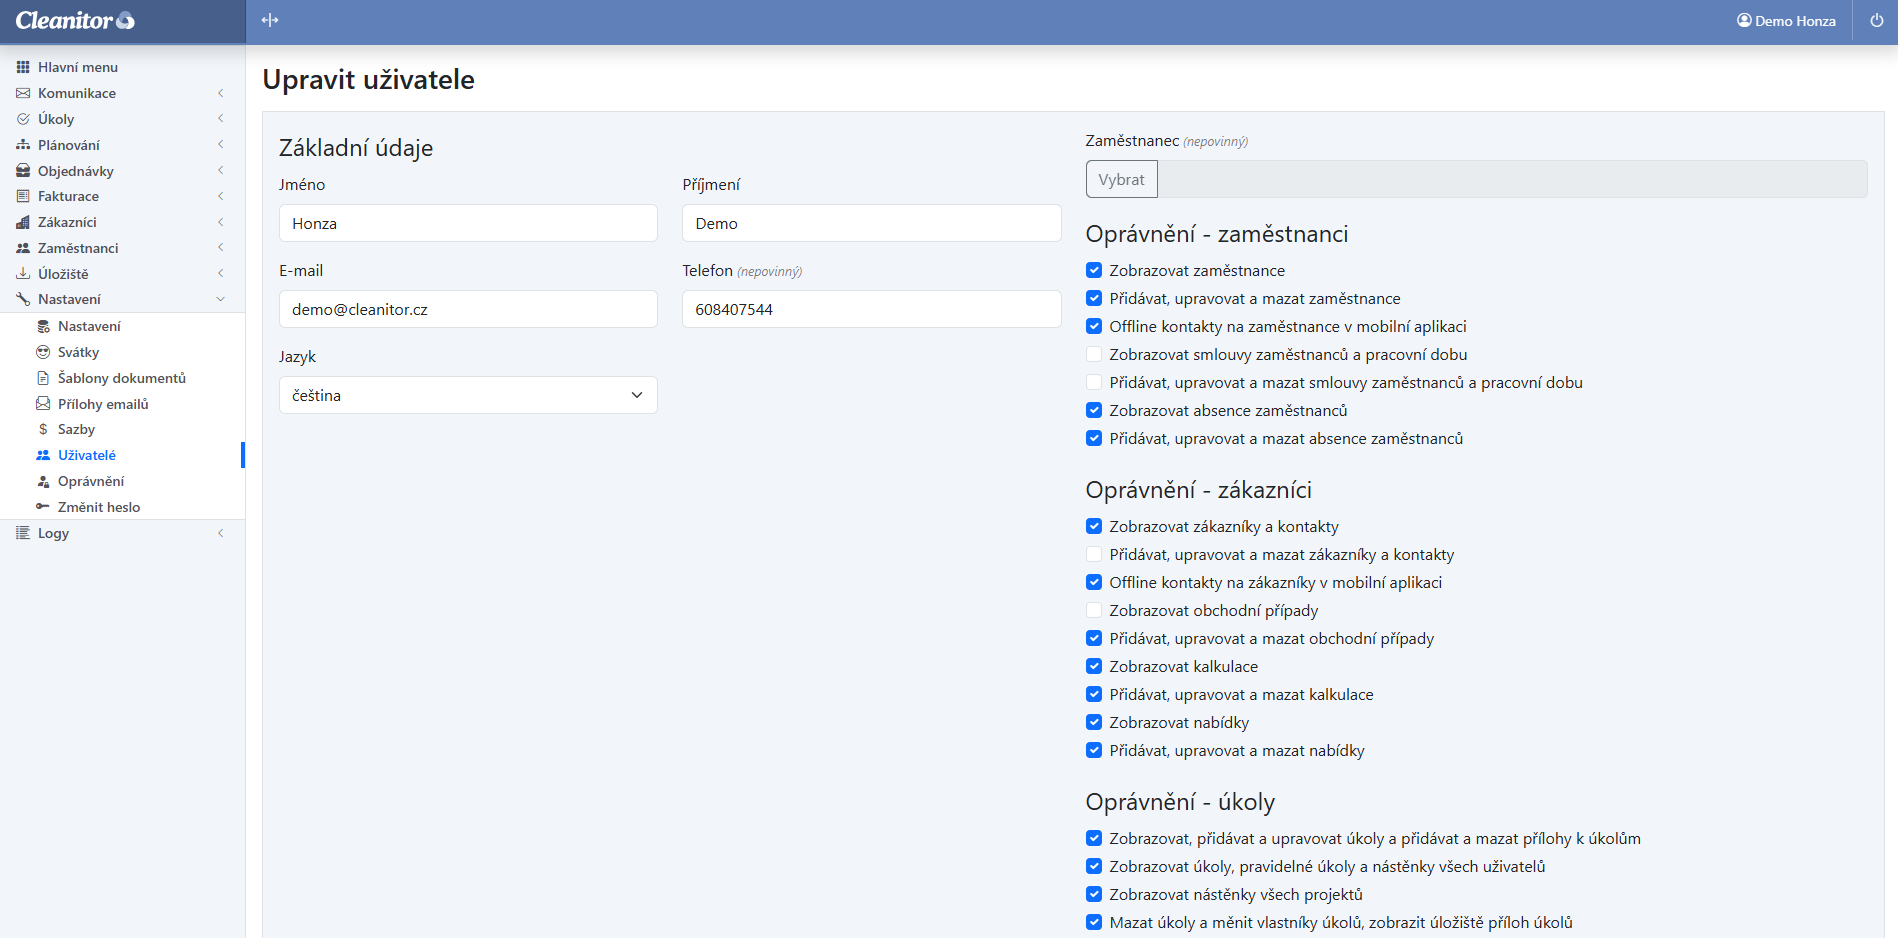The height and width of the screenshot is (938, 1898).
Task: Open the Uživatelé link in sidebar
Action: pos(87,455)
